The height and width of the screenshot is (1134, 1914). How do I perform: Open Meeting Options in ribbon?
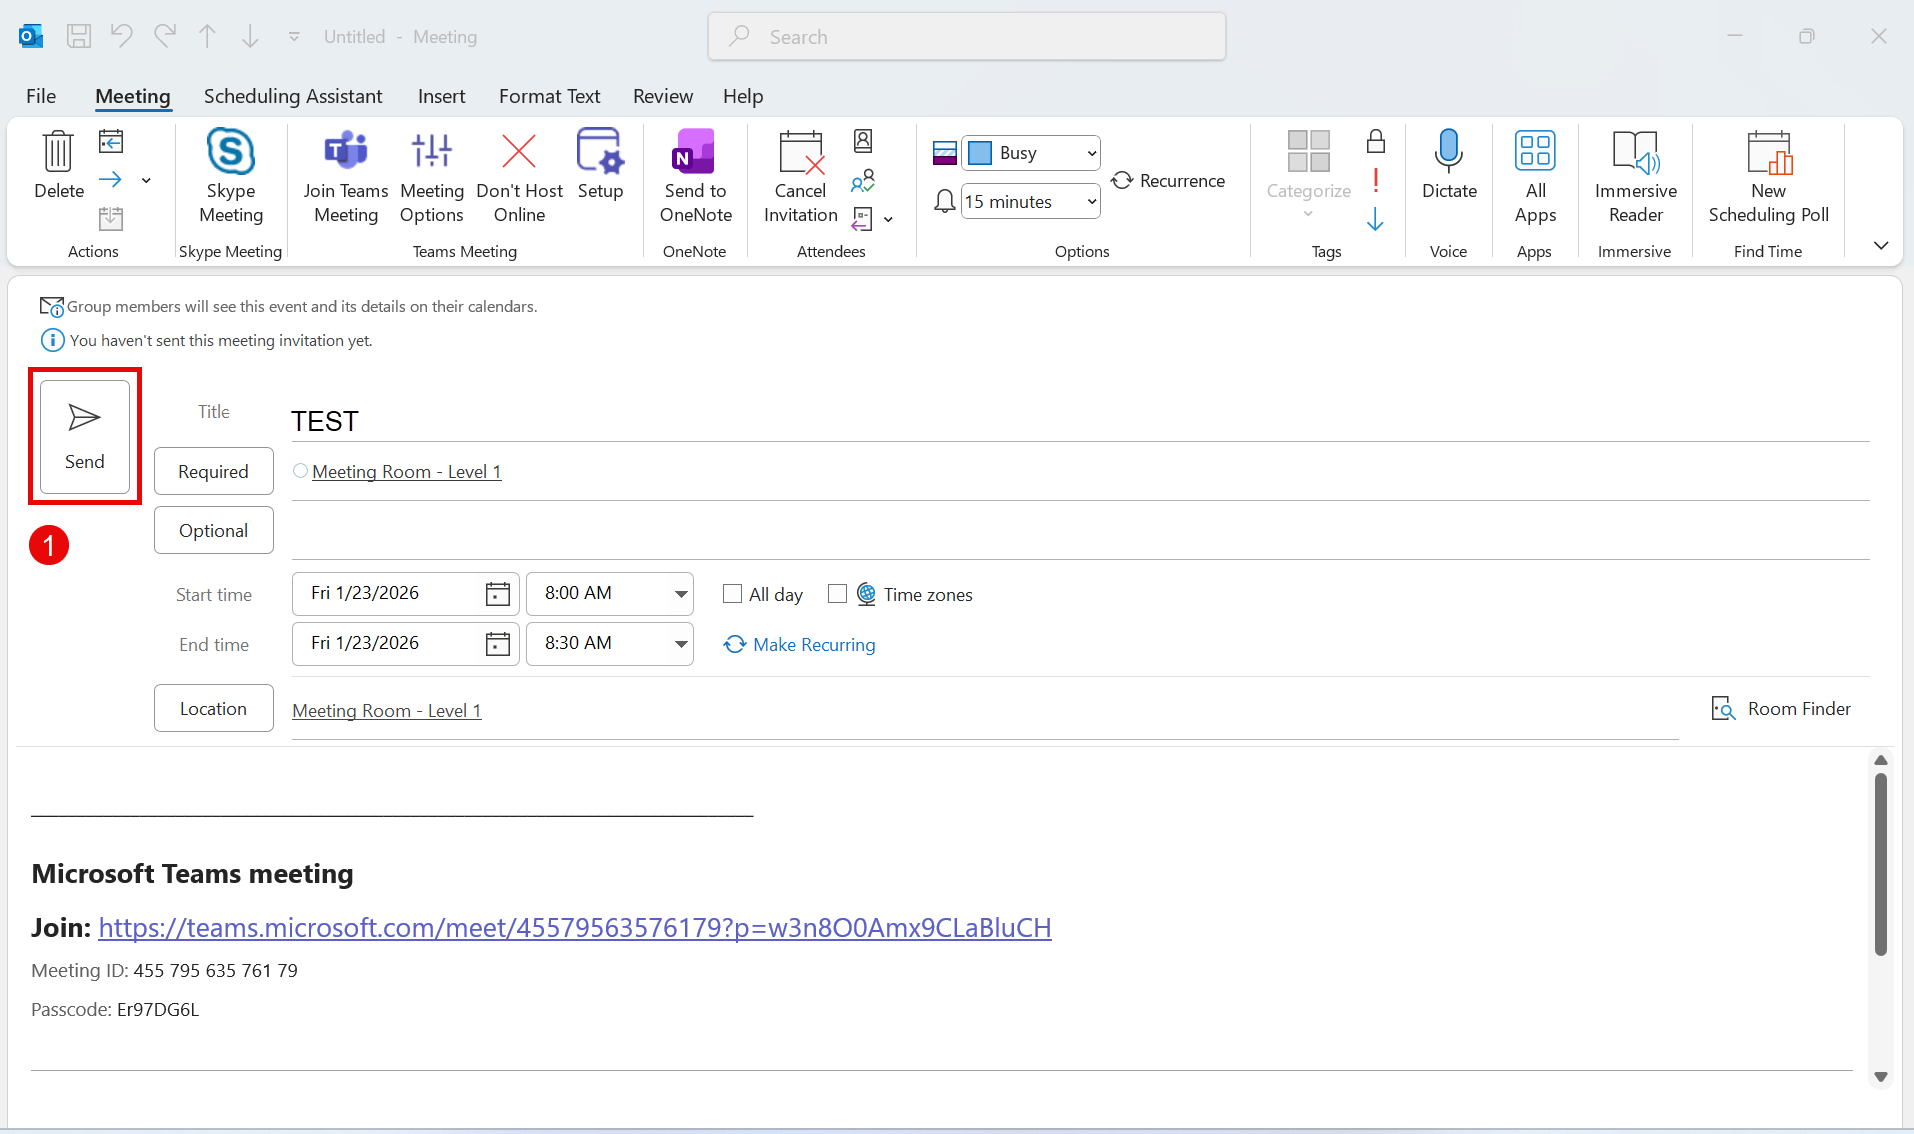click(x=432, y=153)
